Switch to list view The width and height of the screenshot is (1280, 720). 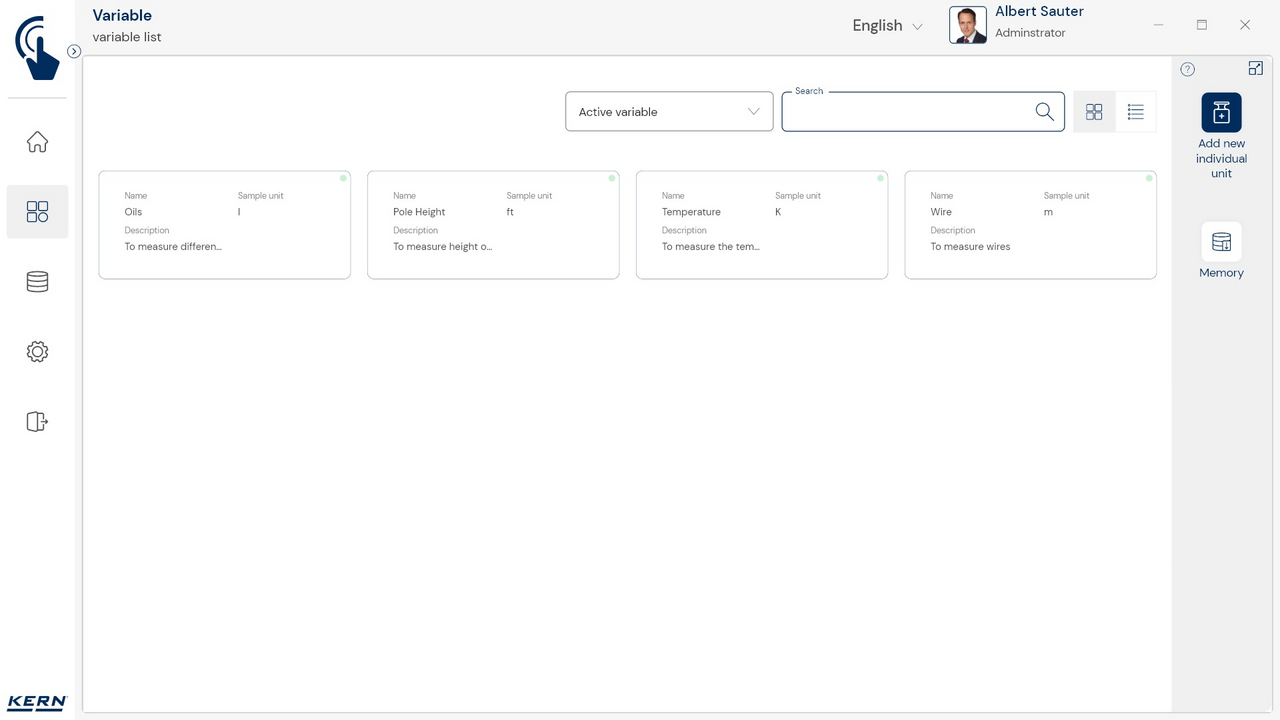point(1135,112)
